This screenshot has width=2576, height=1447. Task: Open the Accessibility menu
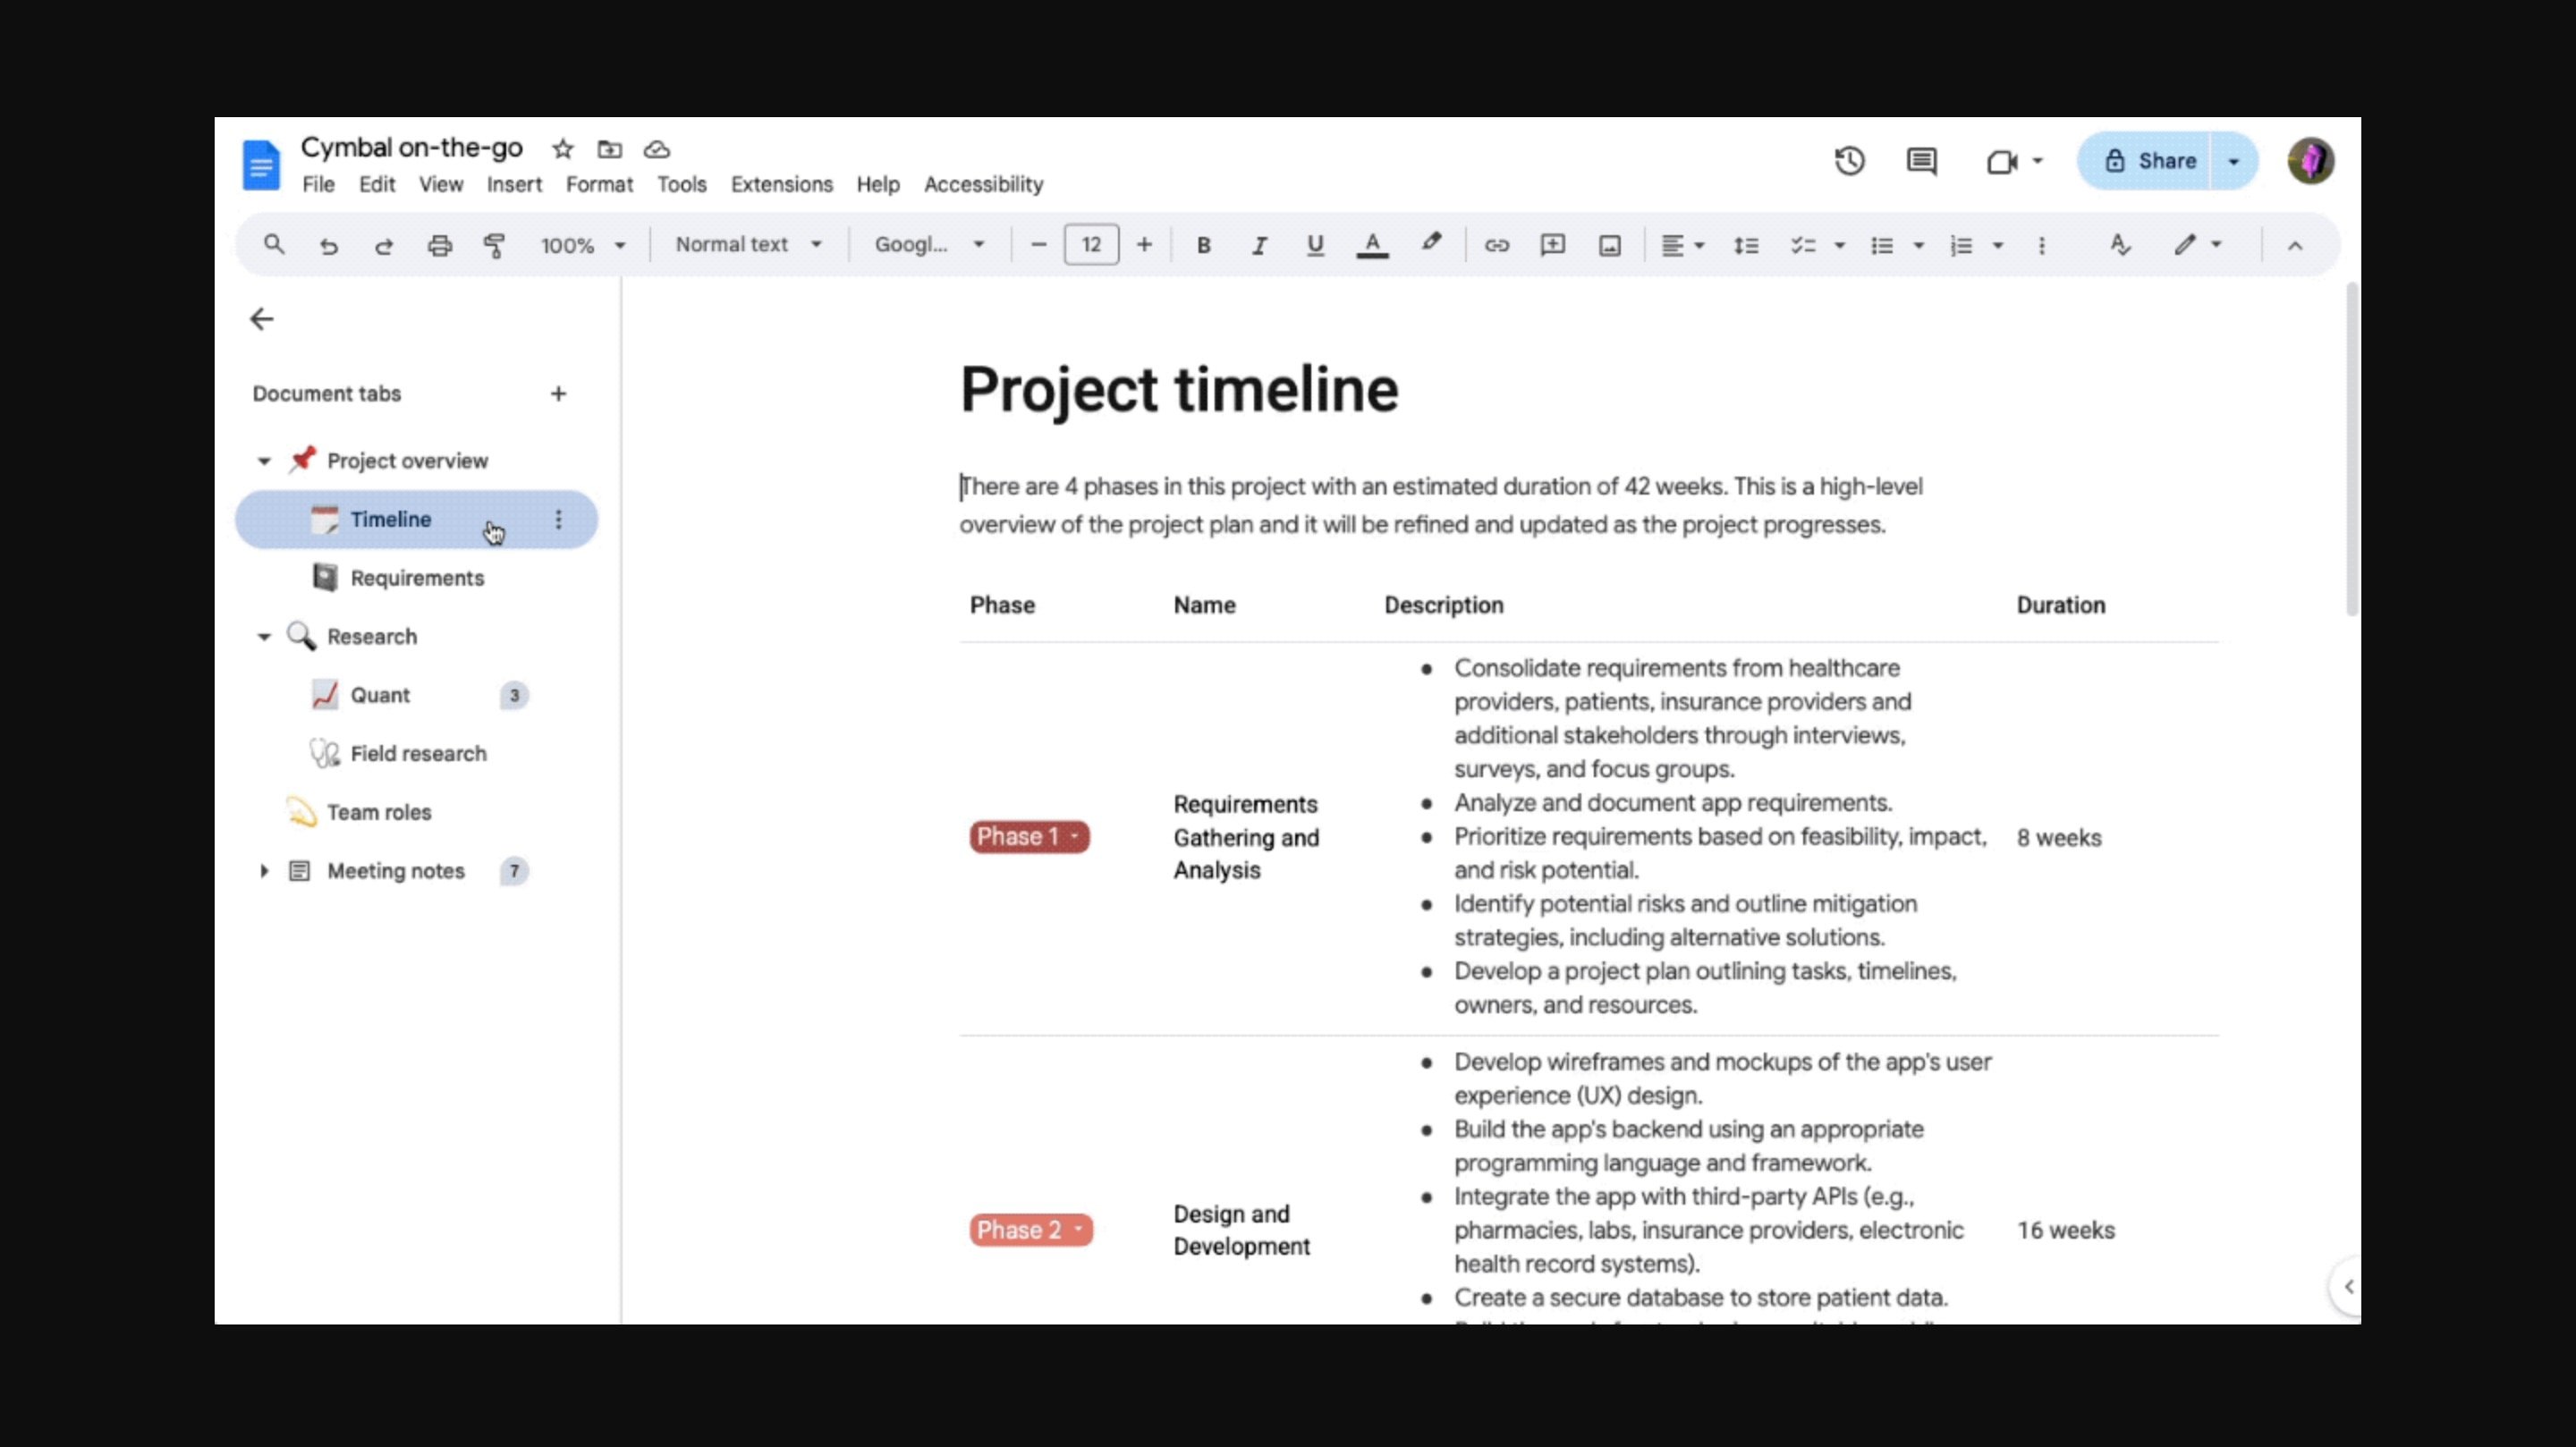click(983, 185)
